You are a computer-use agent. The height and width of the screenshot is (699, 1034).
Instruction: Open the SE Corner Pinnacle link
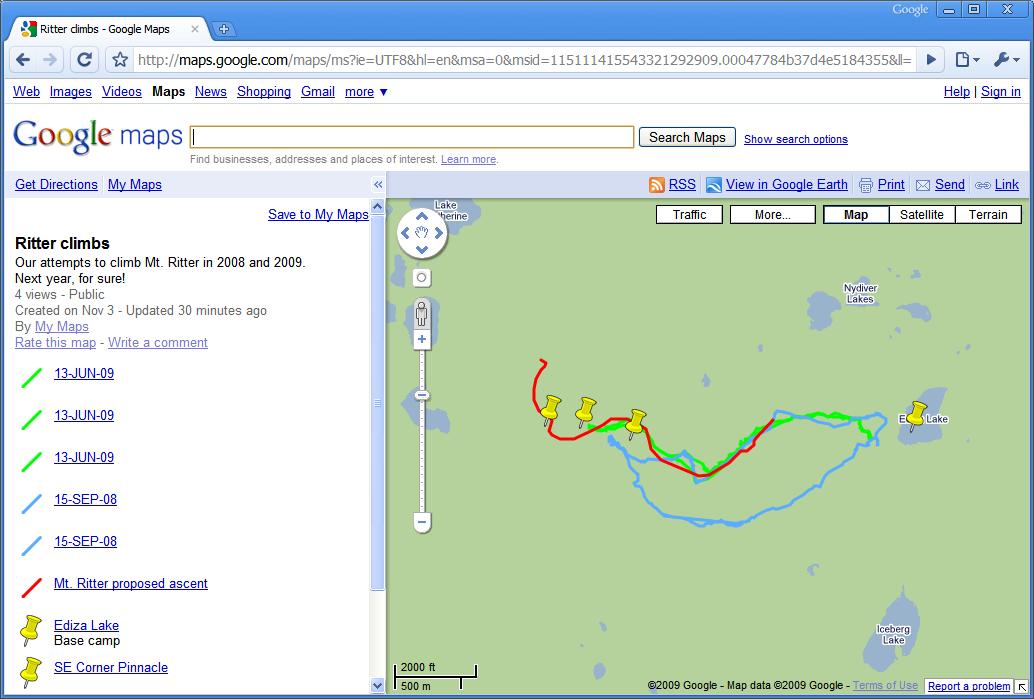click(x=111, y=667)
